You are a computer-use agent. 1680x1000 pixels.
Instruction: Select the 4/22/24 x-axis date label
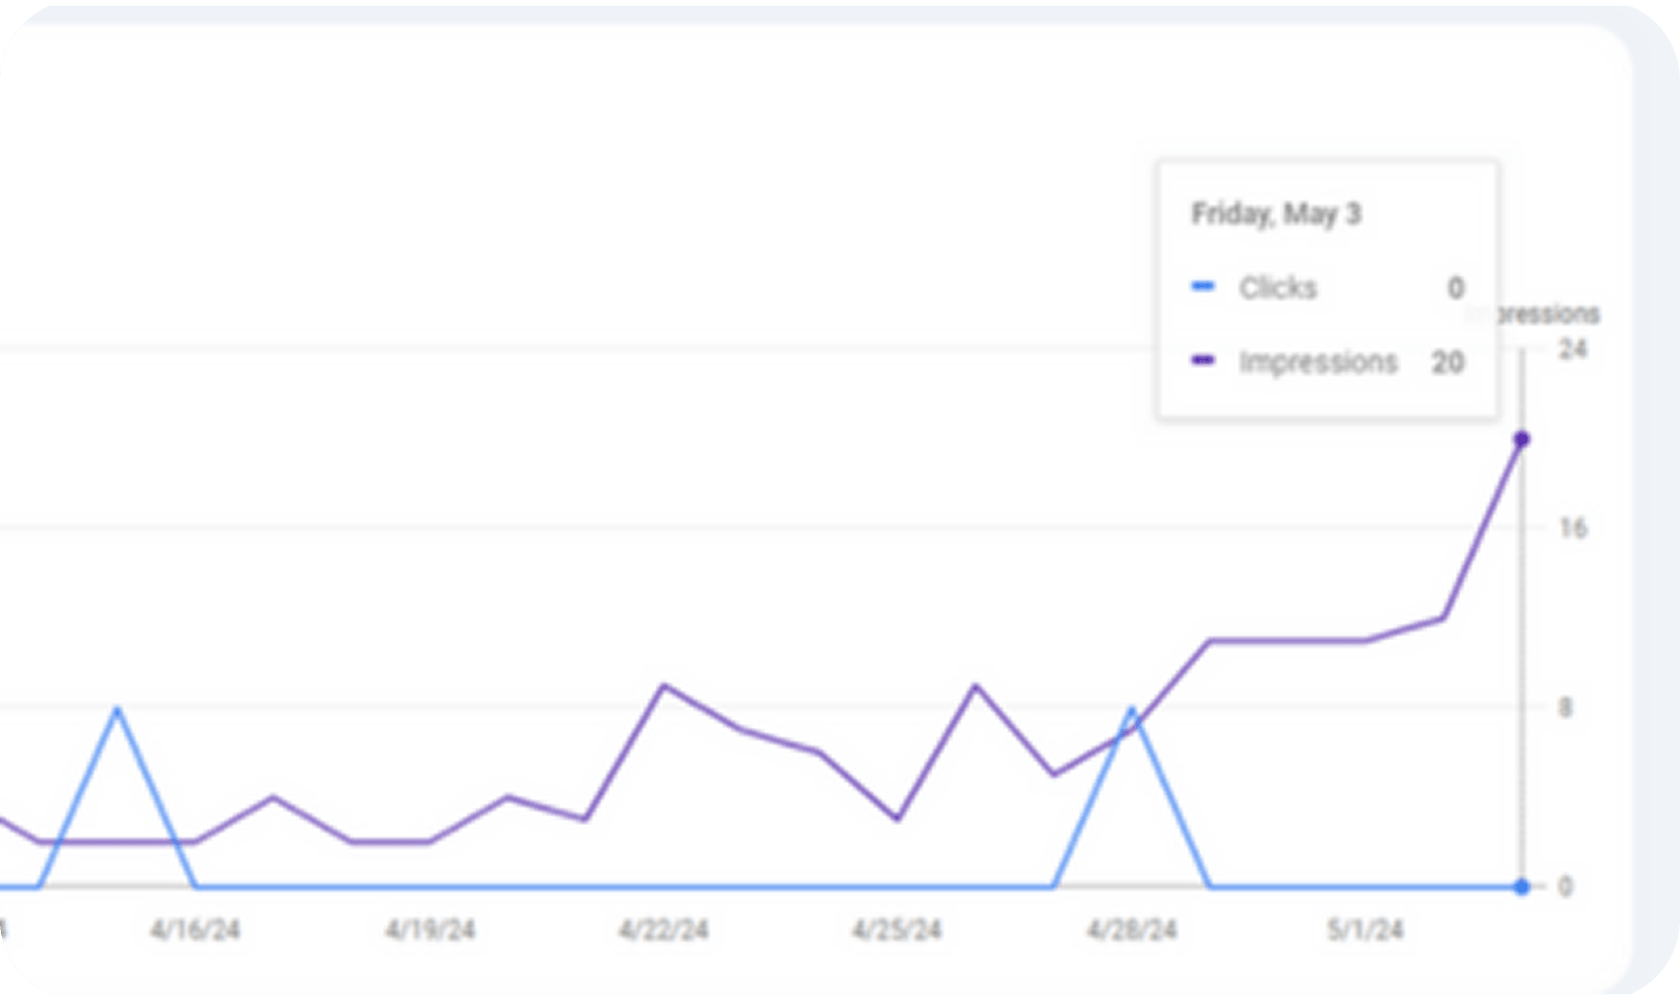[664, 930]
